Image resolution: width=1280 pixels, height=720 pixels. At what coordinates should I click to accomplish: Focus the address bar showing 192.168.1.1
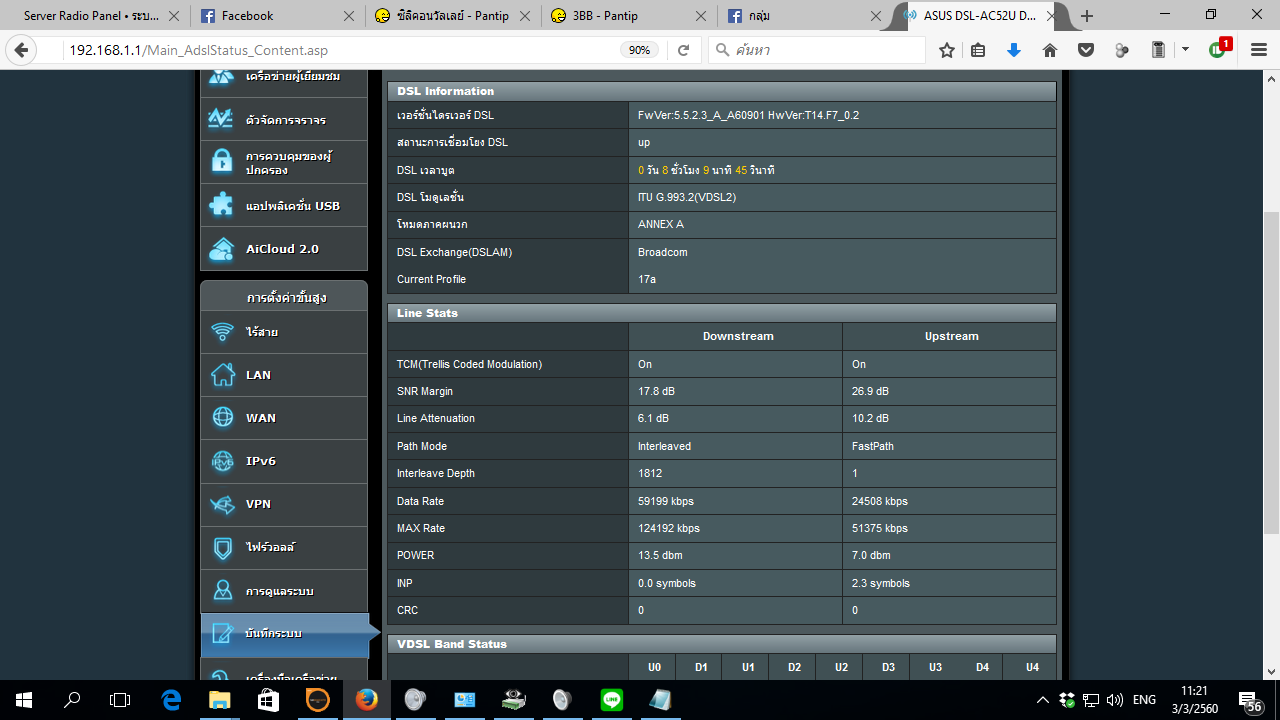pos(340,50)
